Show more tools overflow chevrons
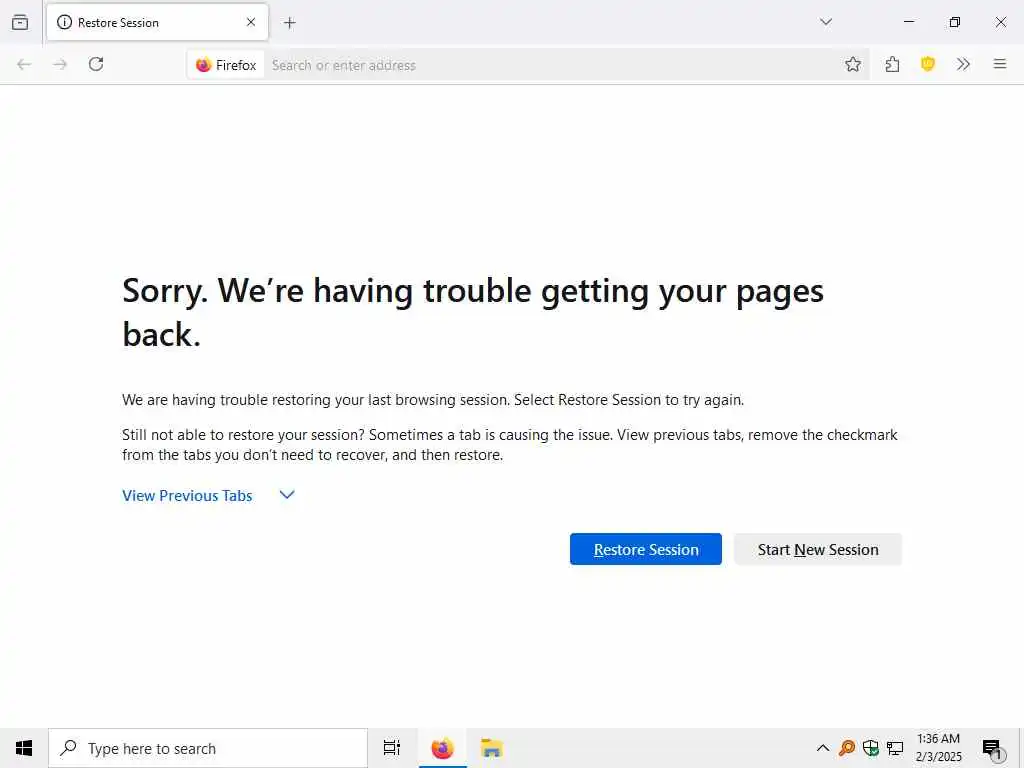Image resolution: width=1024 pixels, height=768 pixels. 963,64
